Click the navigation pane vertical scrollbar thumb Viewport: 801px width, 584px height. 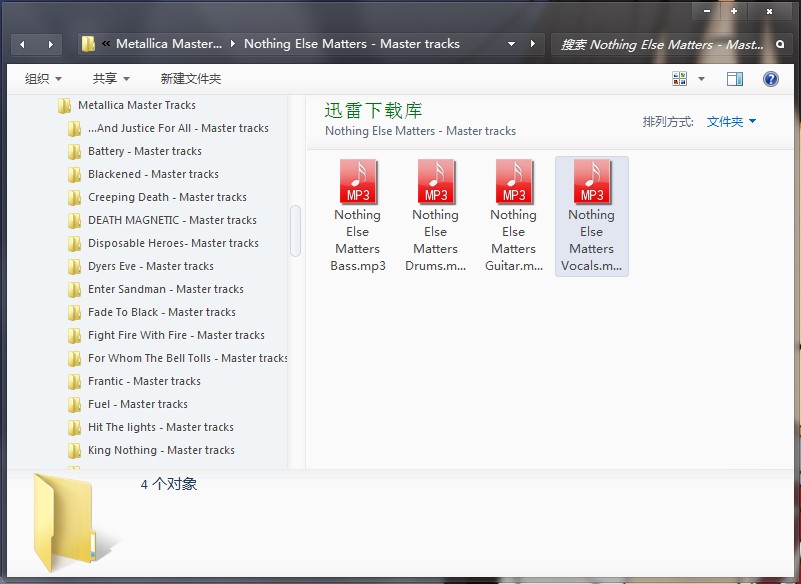[295, 230]
